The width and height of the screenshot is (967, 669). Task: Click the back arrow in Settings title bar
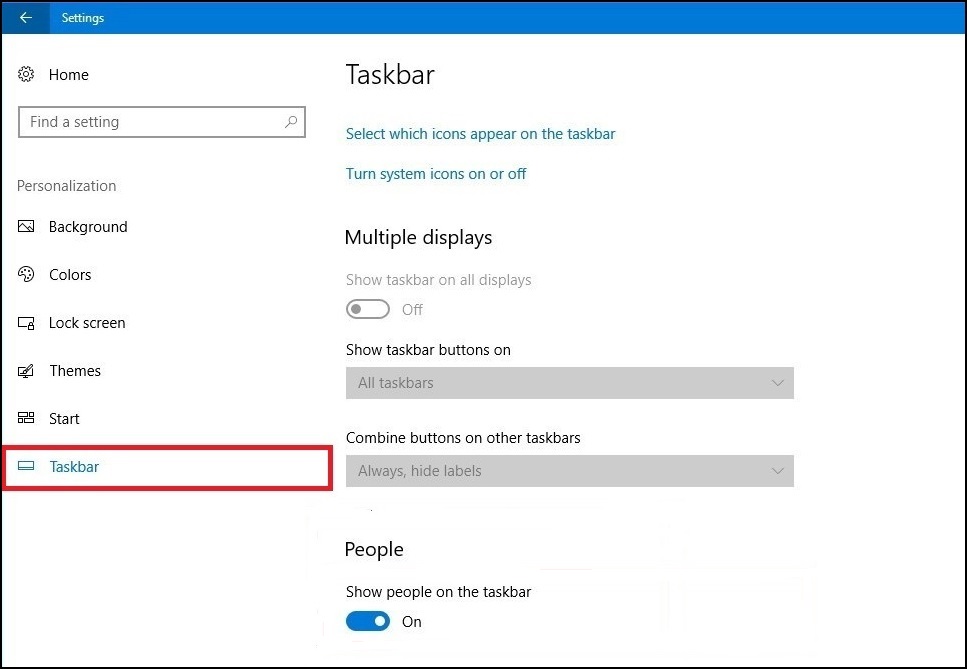(26, 17)
